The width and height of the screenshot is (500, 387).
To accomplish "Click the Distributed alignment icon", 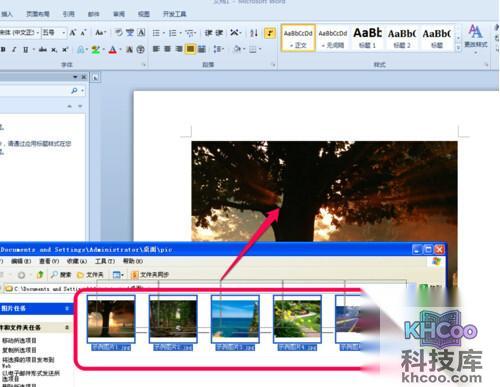I will [x=201, y=49].
